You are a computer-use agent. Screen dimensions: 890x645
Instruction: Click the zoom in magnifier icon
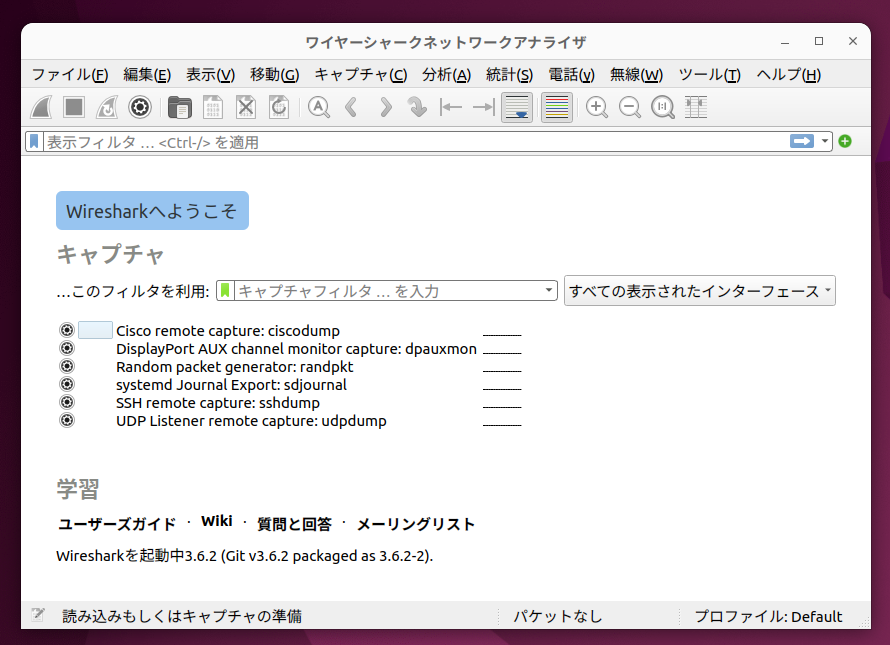597,107
